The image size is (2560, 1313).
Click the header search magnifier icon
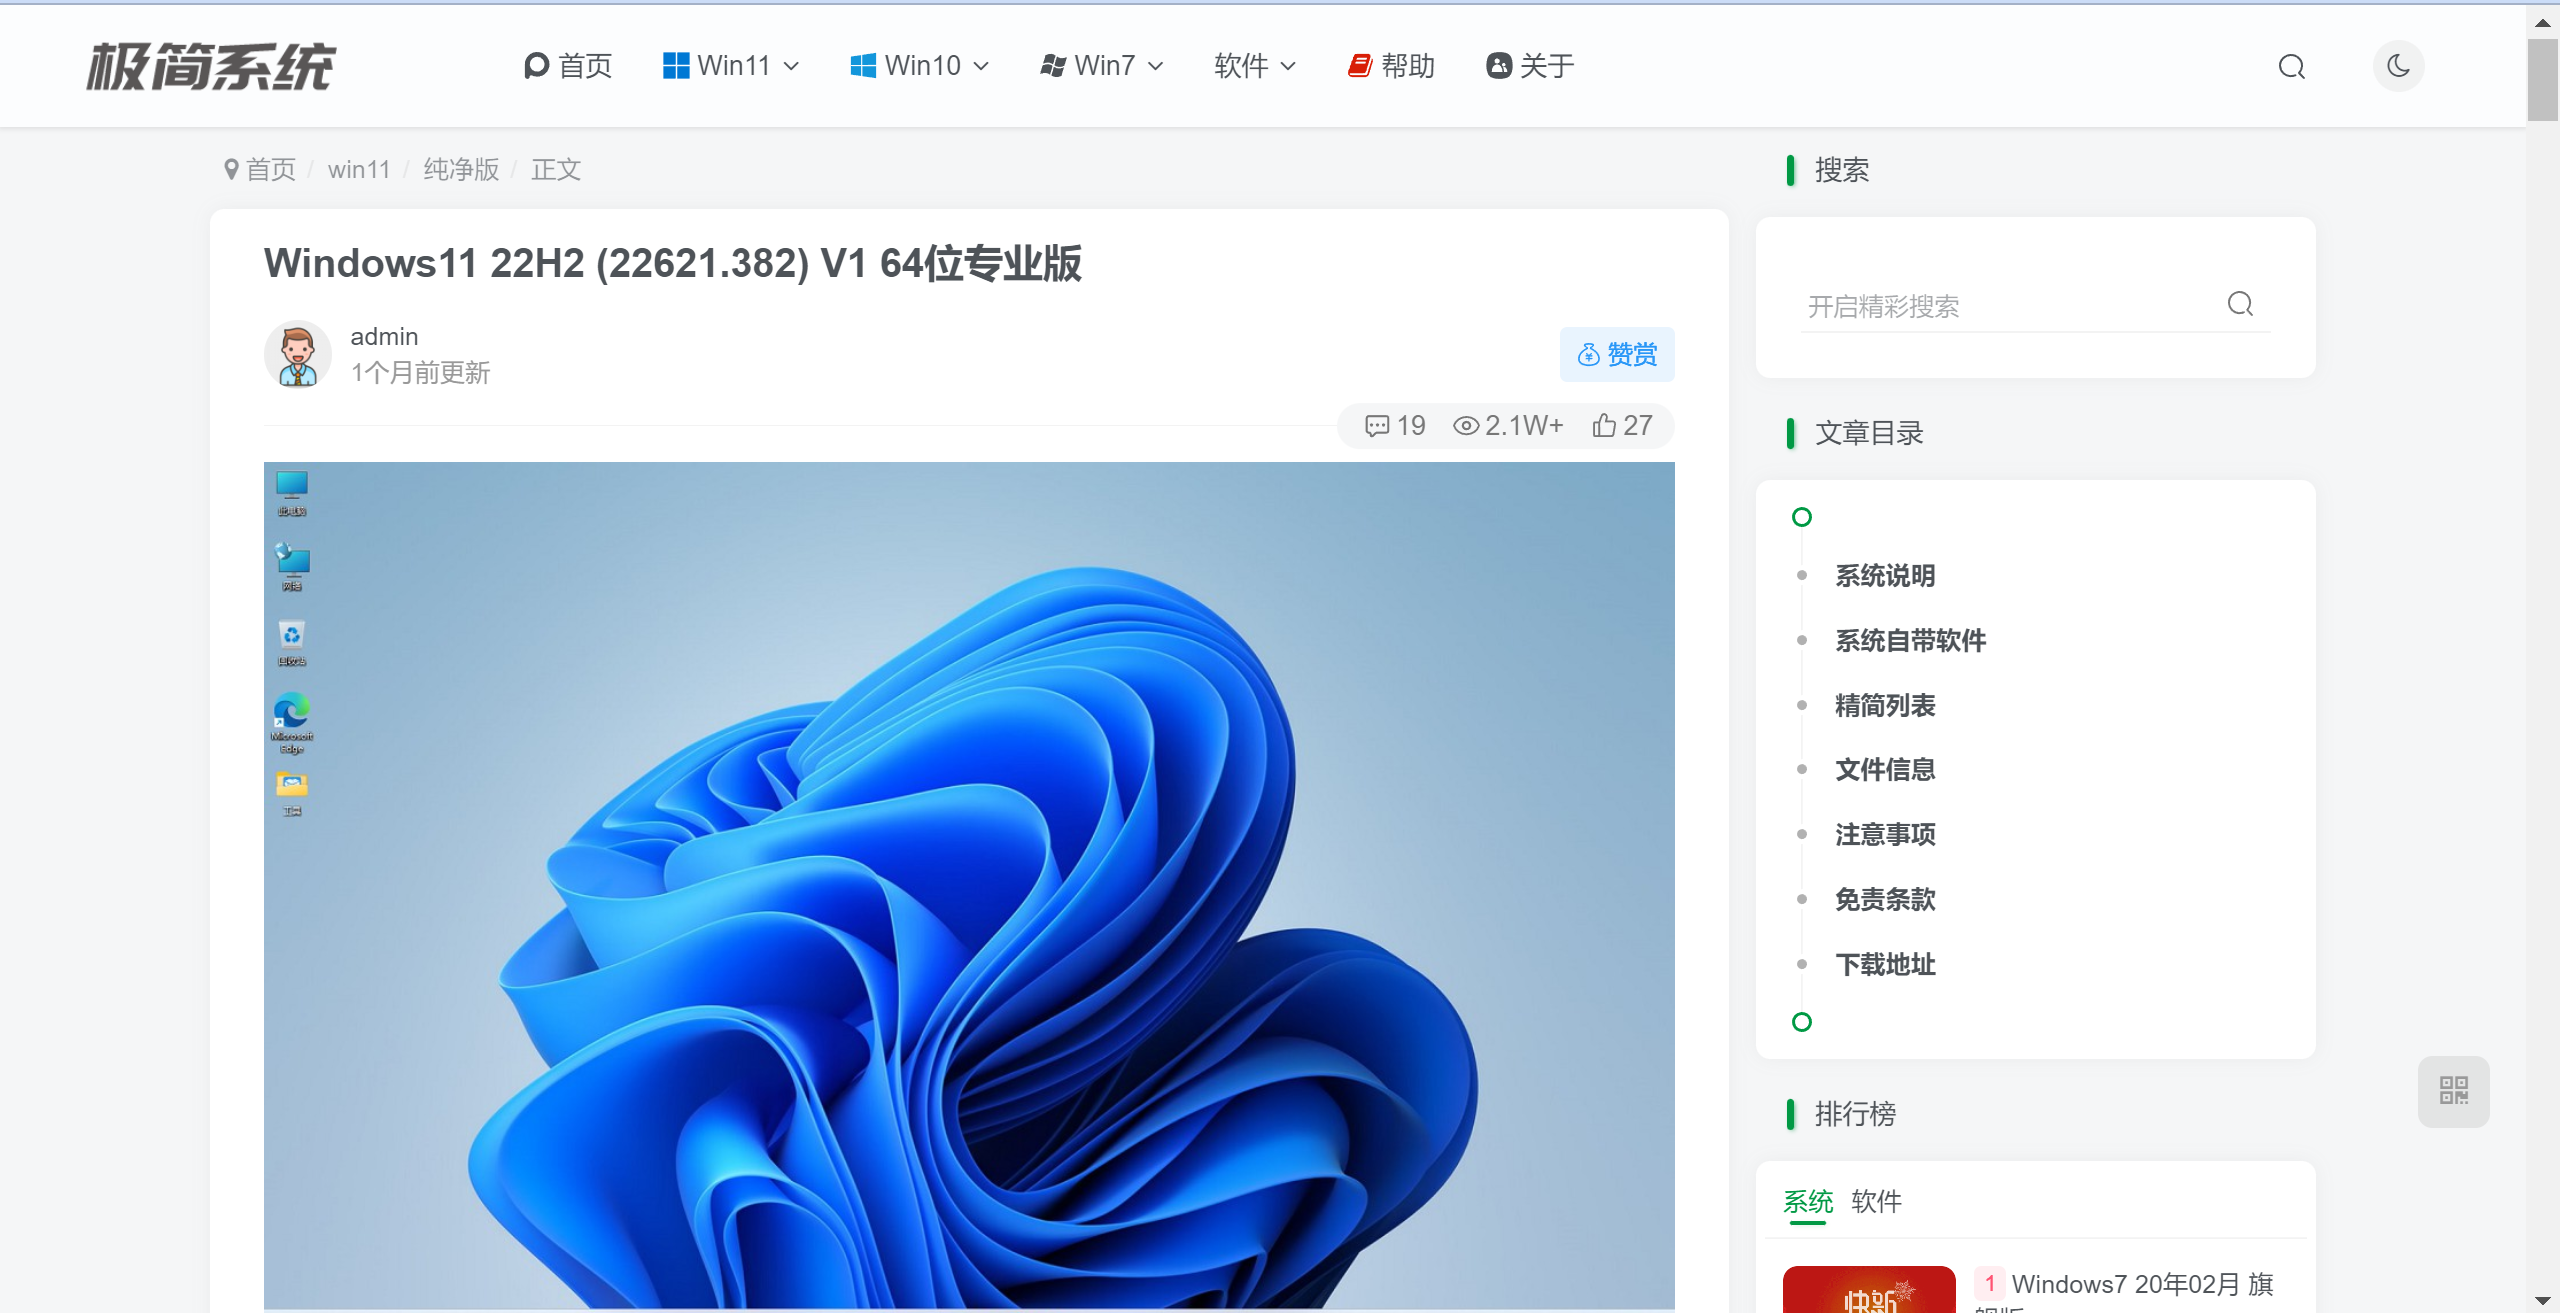[x=2291, y=67]
